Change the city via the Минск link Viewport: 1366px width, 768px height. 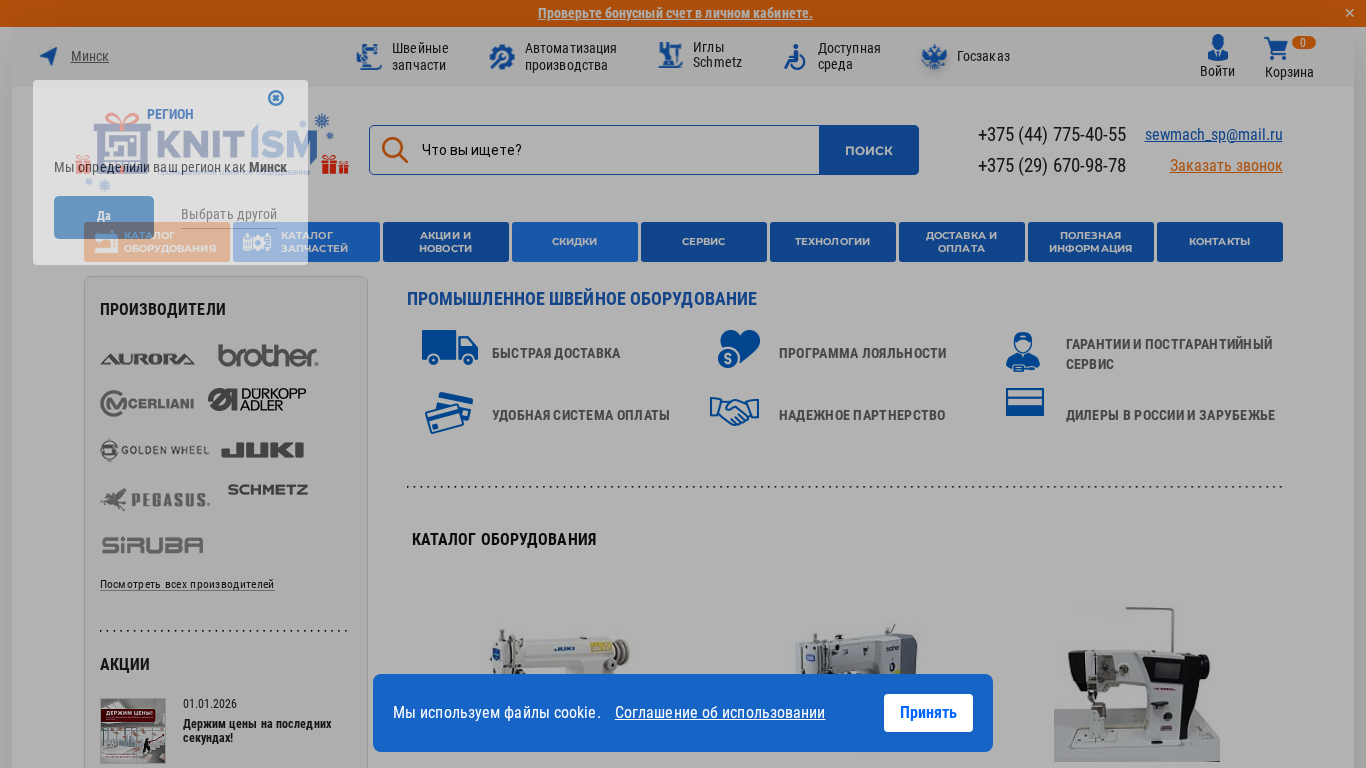[90, 56]
